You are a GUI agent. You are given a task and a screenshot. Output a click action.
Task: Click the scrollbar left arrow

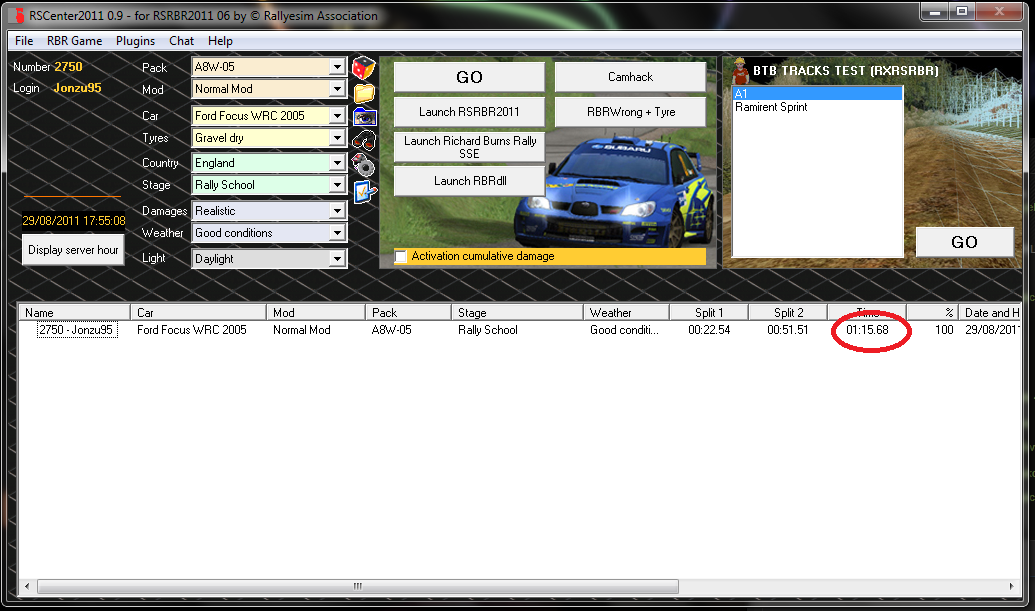(x=27, y=586)
